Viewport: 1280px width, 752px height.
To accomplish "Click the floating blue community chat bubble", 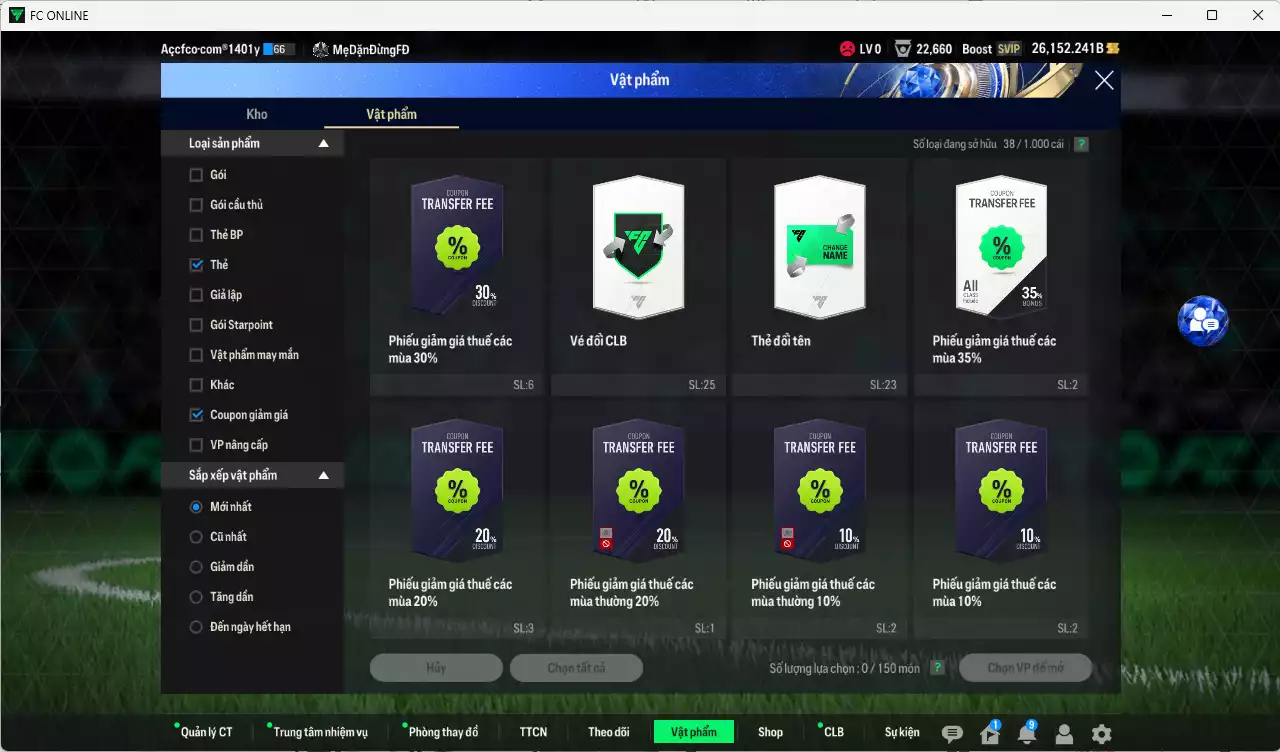I will (1202, 322).
